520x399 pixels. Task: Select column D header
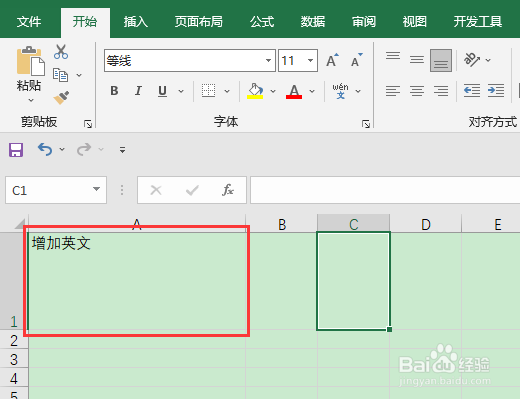426,223
